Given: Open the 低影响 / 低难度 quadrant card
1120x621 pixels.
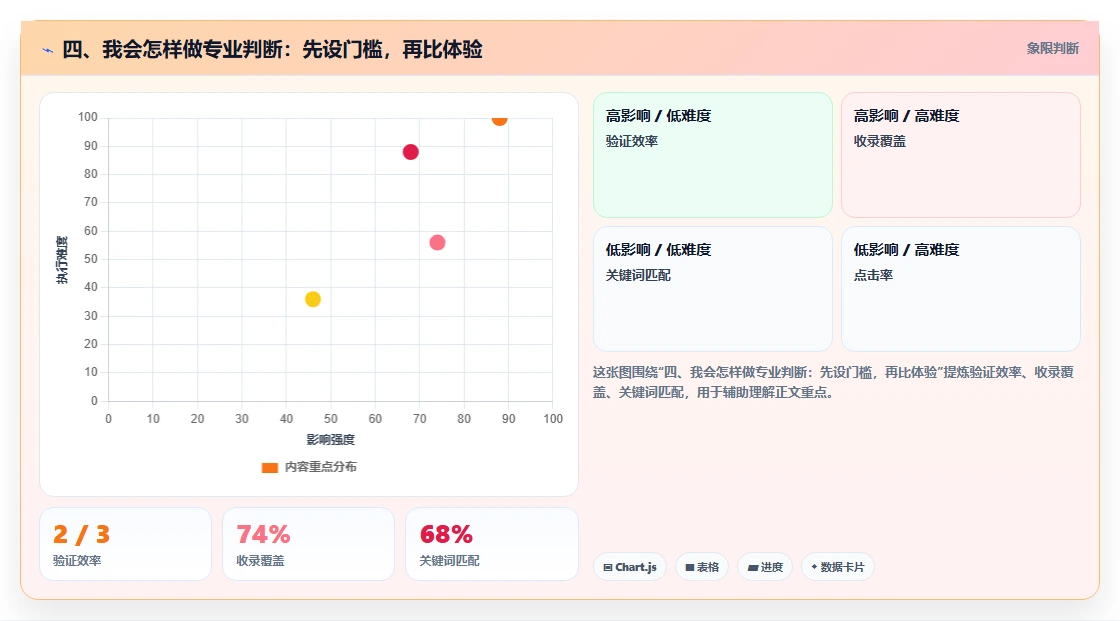Looking at the screenshot, I should point(713,289).
